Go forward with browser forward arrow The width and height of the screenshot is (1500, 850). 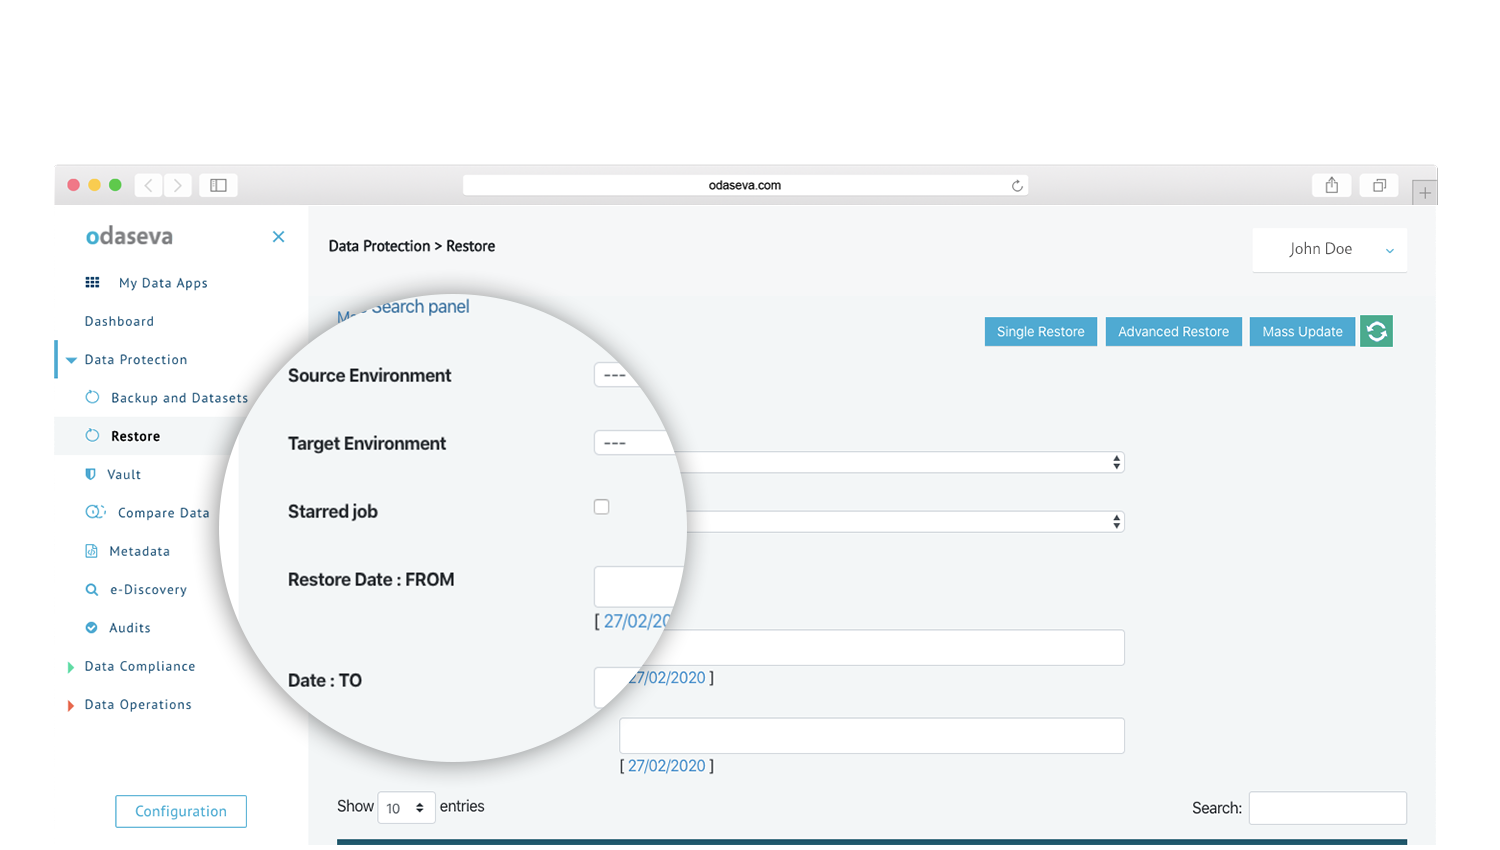[178, 185]
